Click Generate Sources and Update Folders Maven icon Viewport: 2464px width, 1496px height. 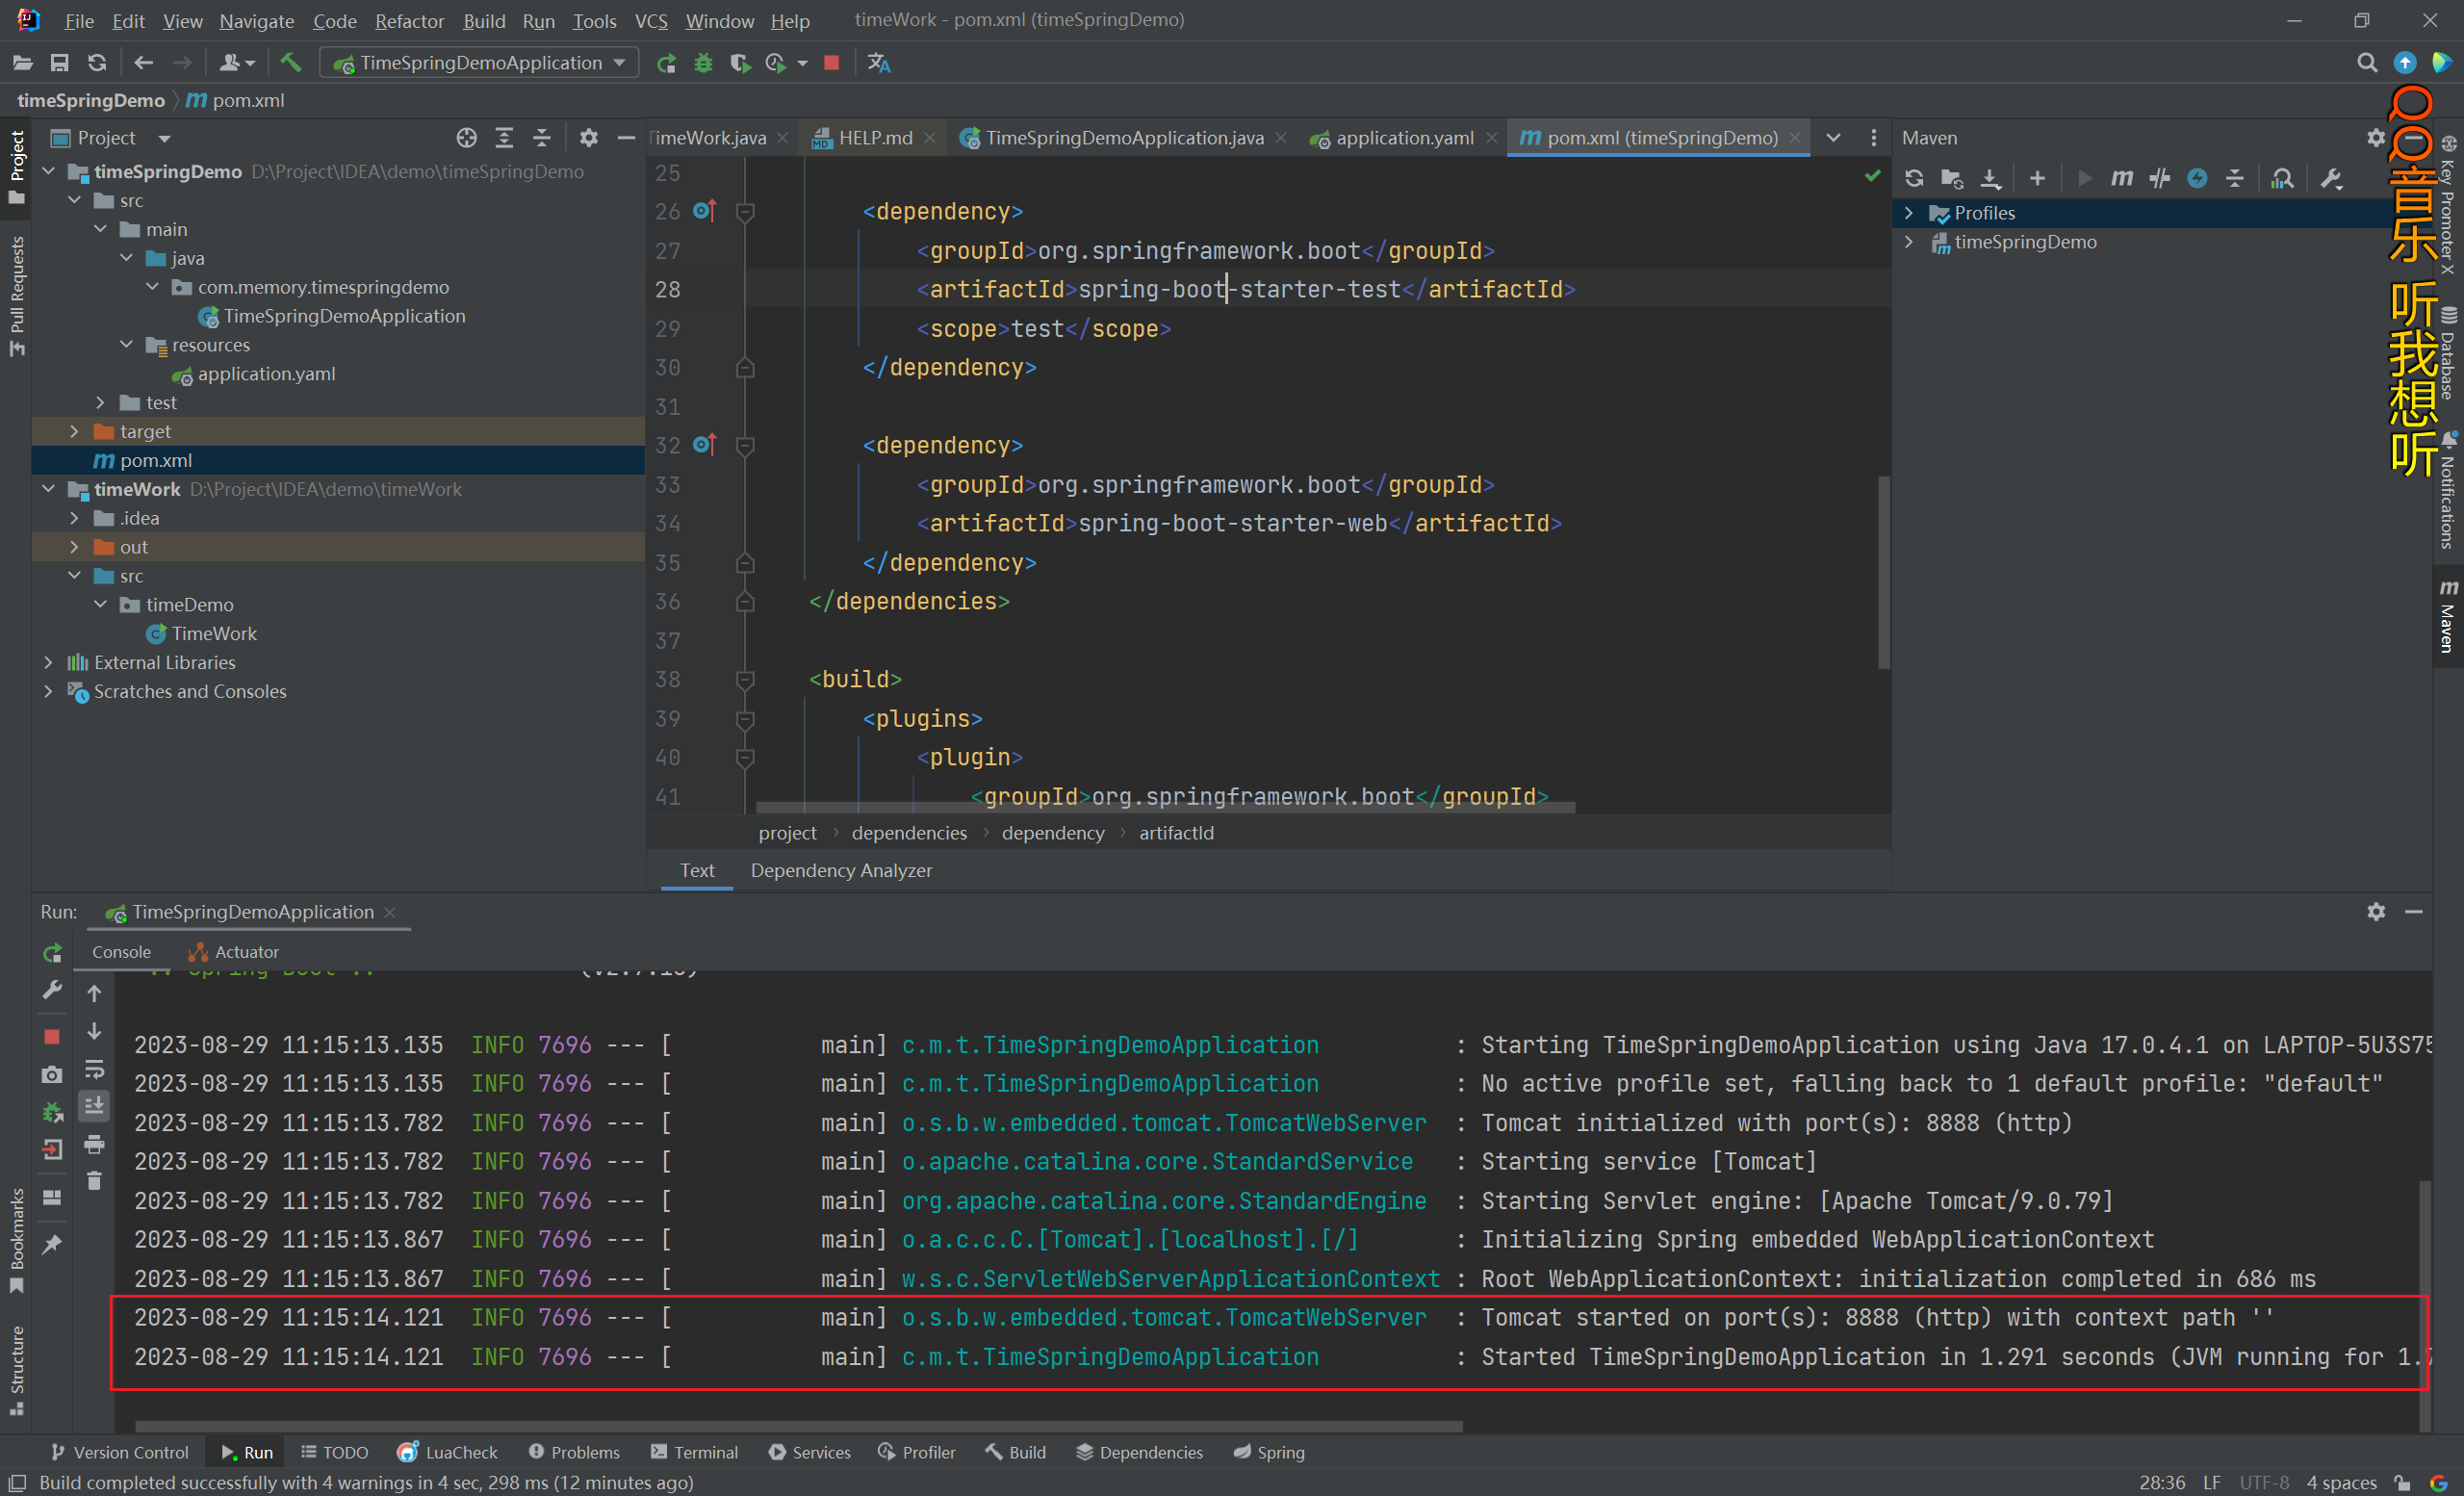coord(1952,178)
